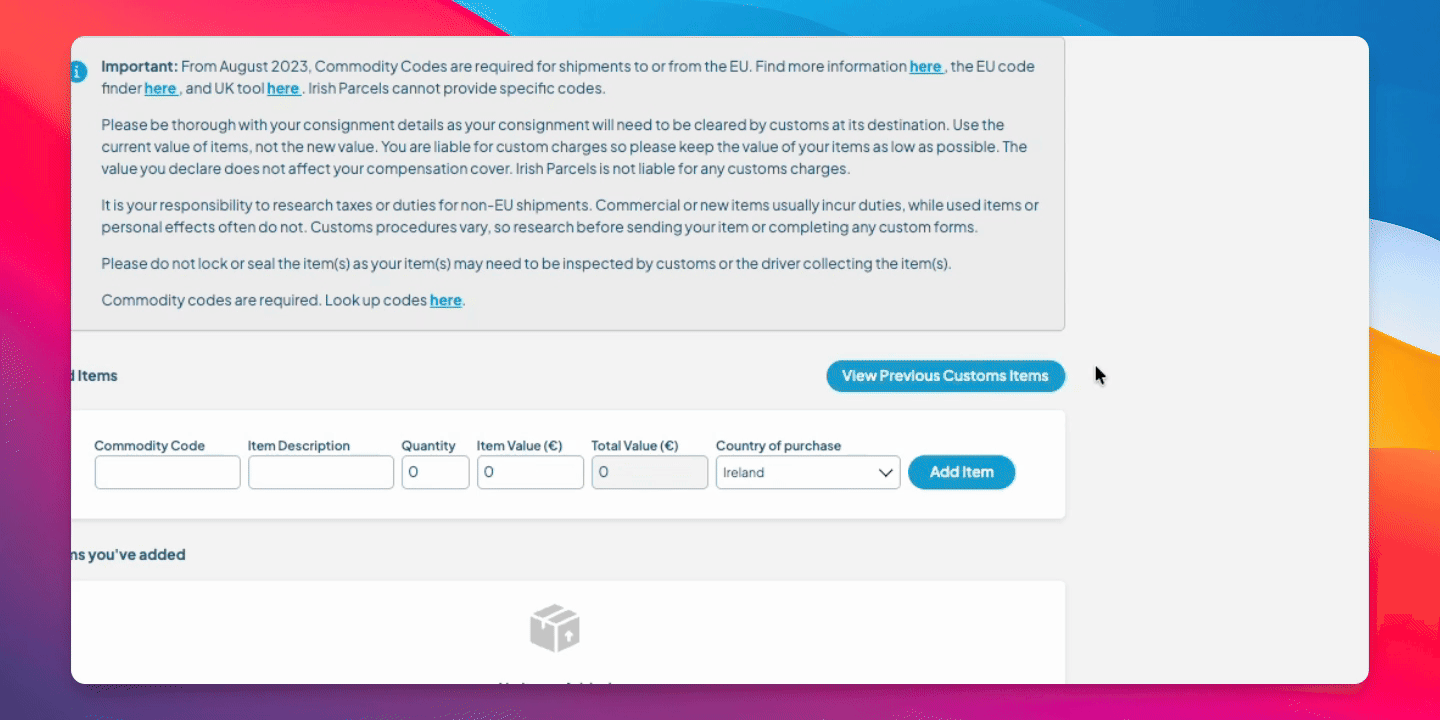
Task: Click the package box icon in empty list
Action: pos(554,629)
